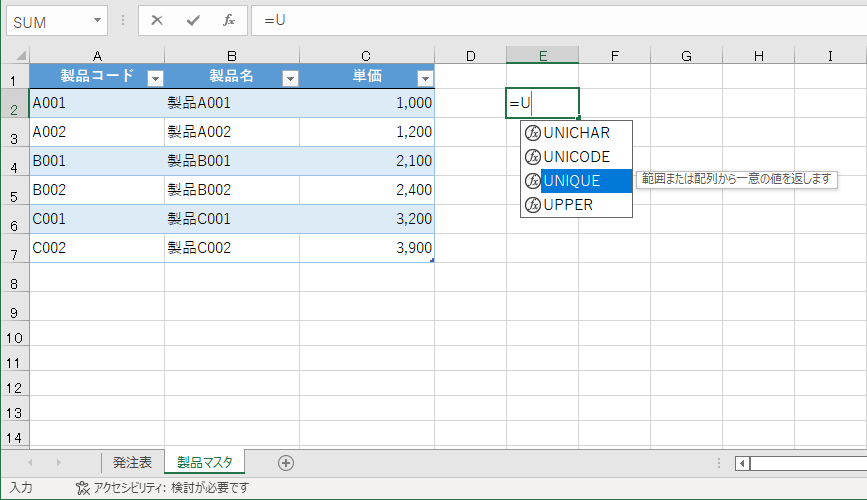Screen dimensions: 867x500
Task: Select column D header
Action: pos(471,55)
